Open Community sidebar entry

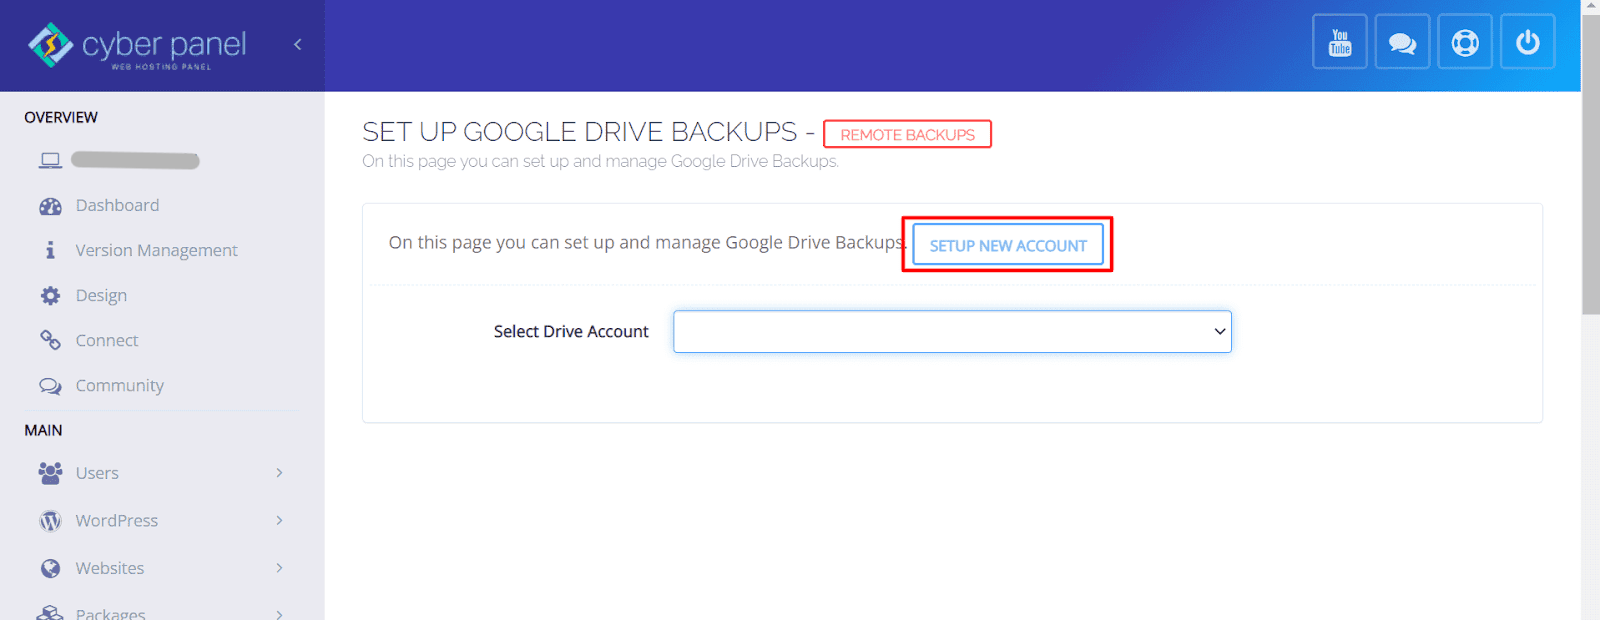click(119, 385)
